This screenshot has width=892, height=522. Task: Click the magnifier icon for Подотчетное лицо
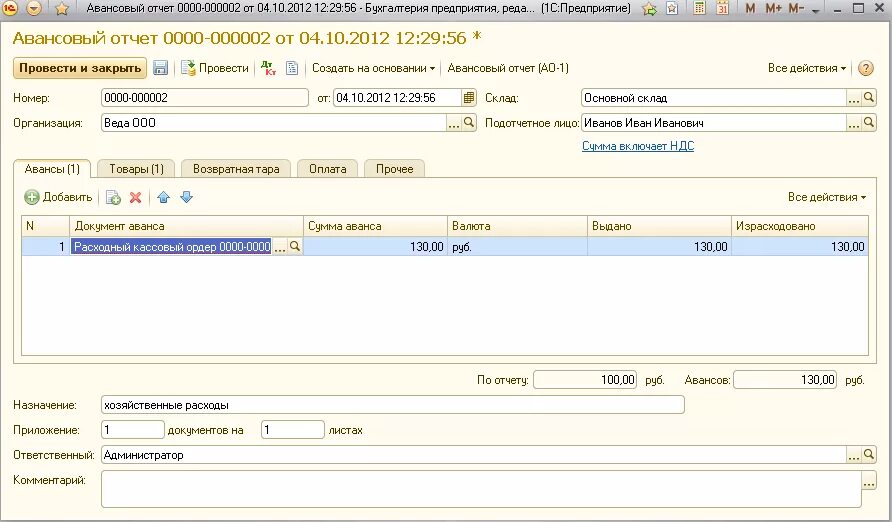pyautogui.click(x=869, y=123)
